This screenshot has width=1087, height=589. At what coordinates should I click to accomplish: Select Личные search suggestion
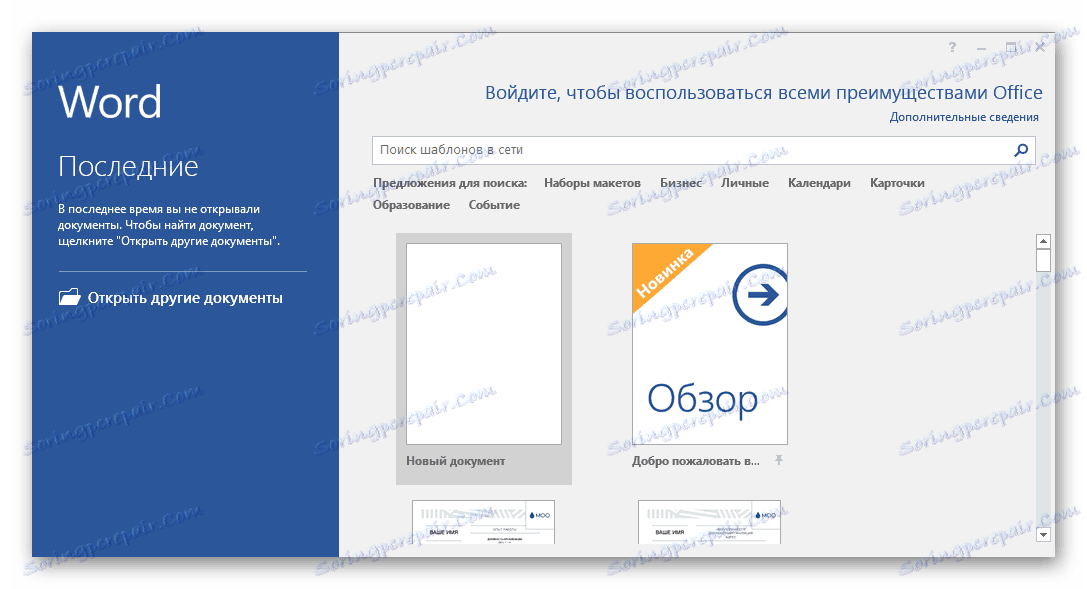745,183
